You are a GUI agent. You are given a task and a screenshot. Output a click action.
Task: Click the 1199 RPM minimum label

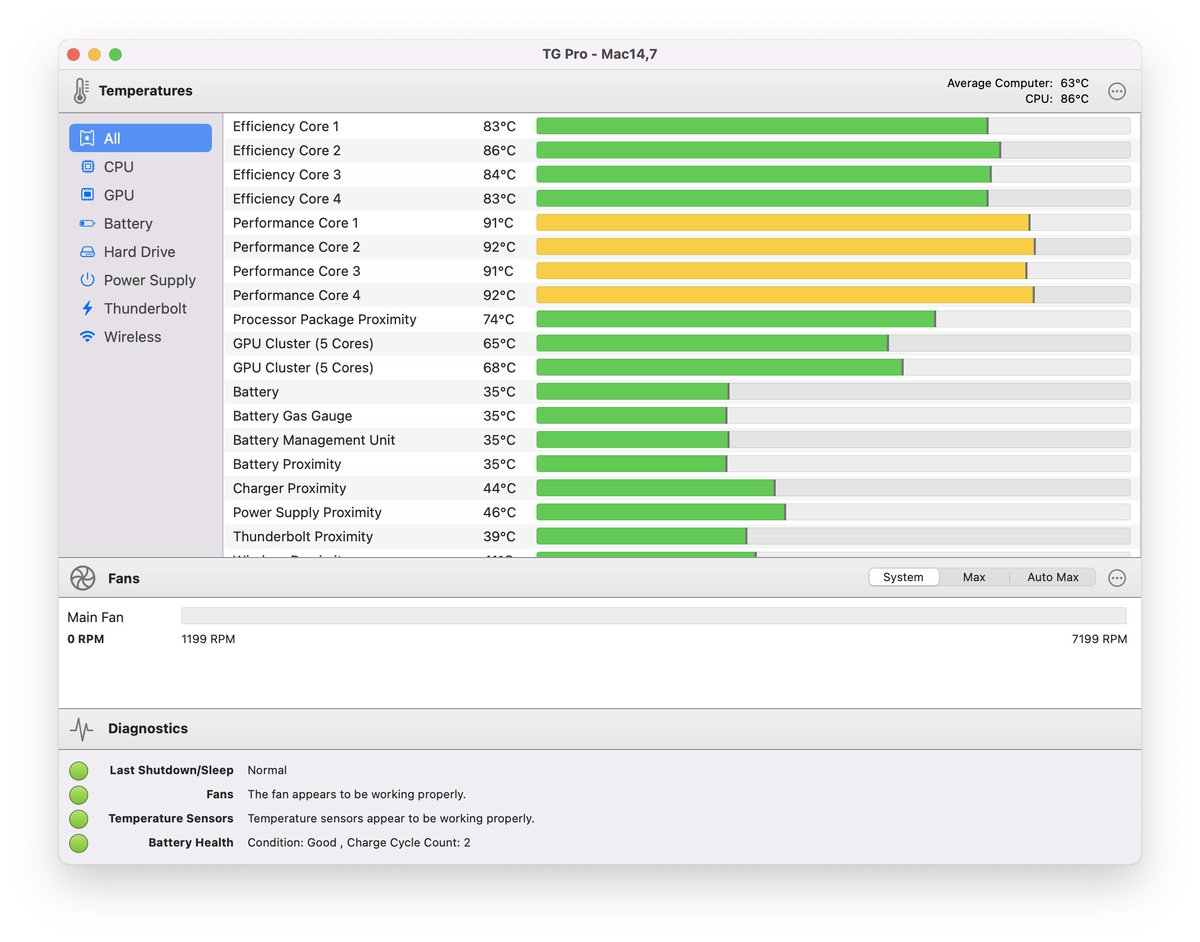pos(208,639)
